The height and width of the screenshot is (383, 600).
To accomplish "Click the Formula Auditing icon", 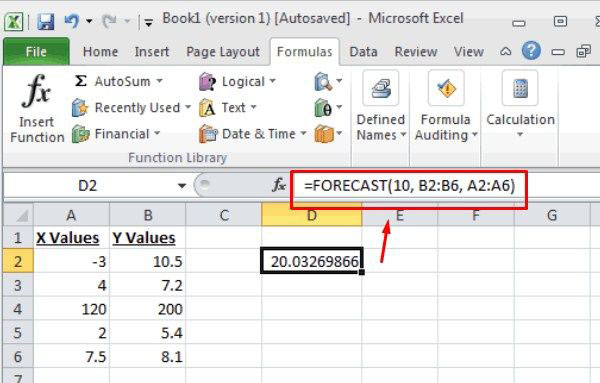I will click(446, 88).
